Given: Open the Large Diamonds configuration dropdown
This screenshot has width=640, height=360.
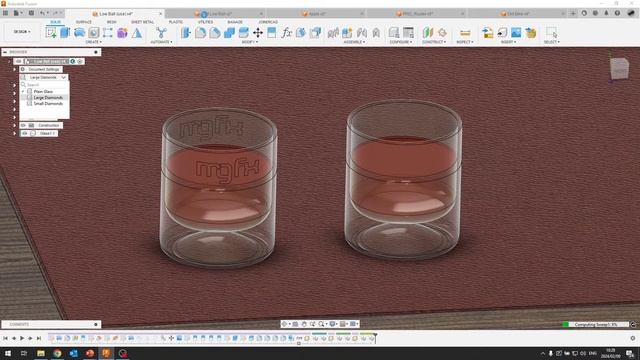Looking at the screenshot, I should tap(44, 77).
